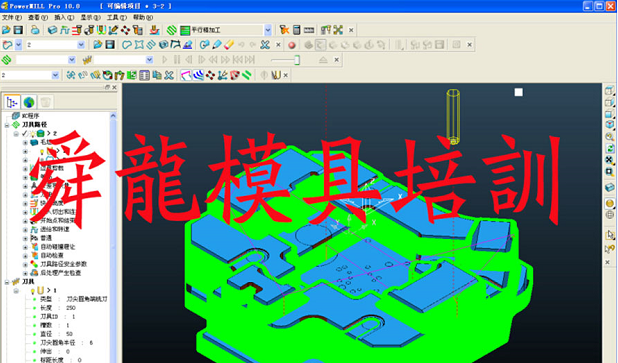Click the toolpath strategies green icon
The image size is (618, 363).
click(171, 30)
